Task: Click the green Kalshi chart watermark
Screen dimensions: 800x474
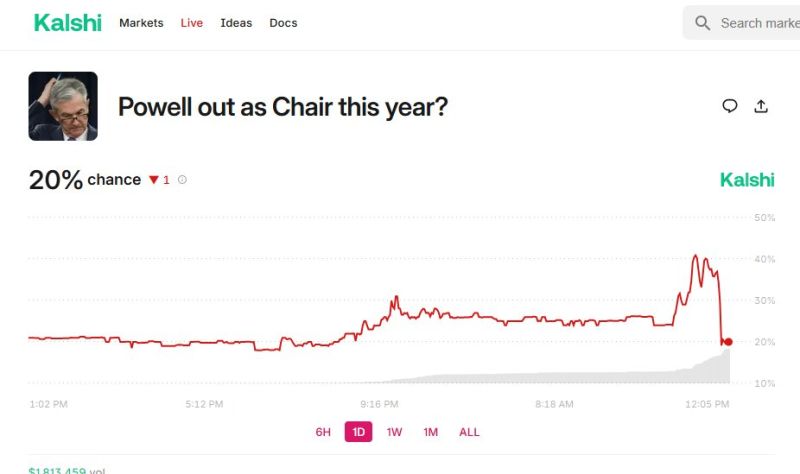Action: 747,180
